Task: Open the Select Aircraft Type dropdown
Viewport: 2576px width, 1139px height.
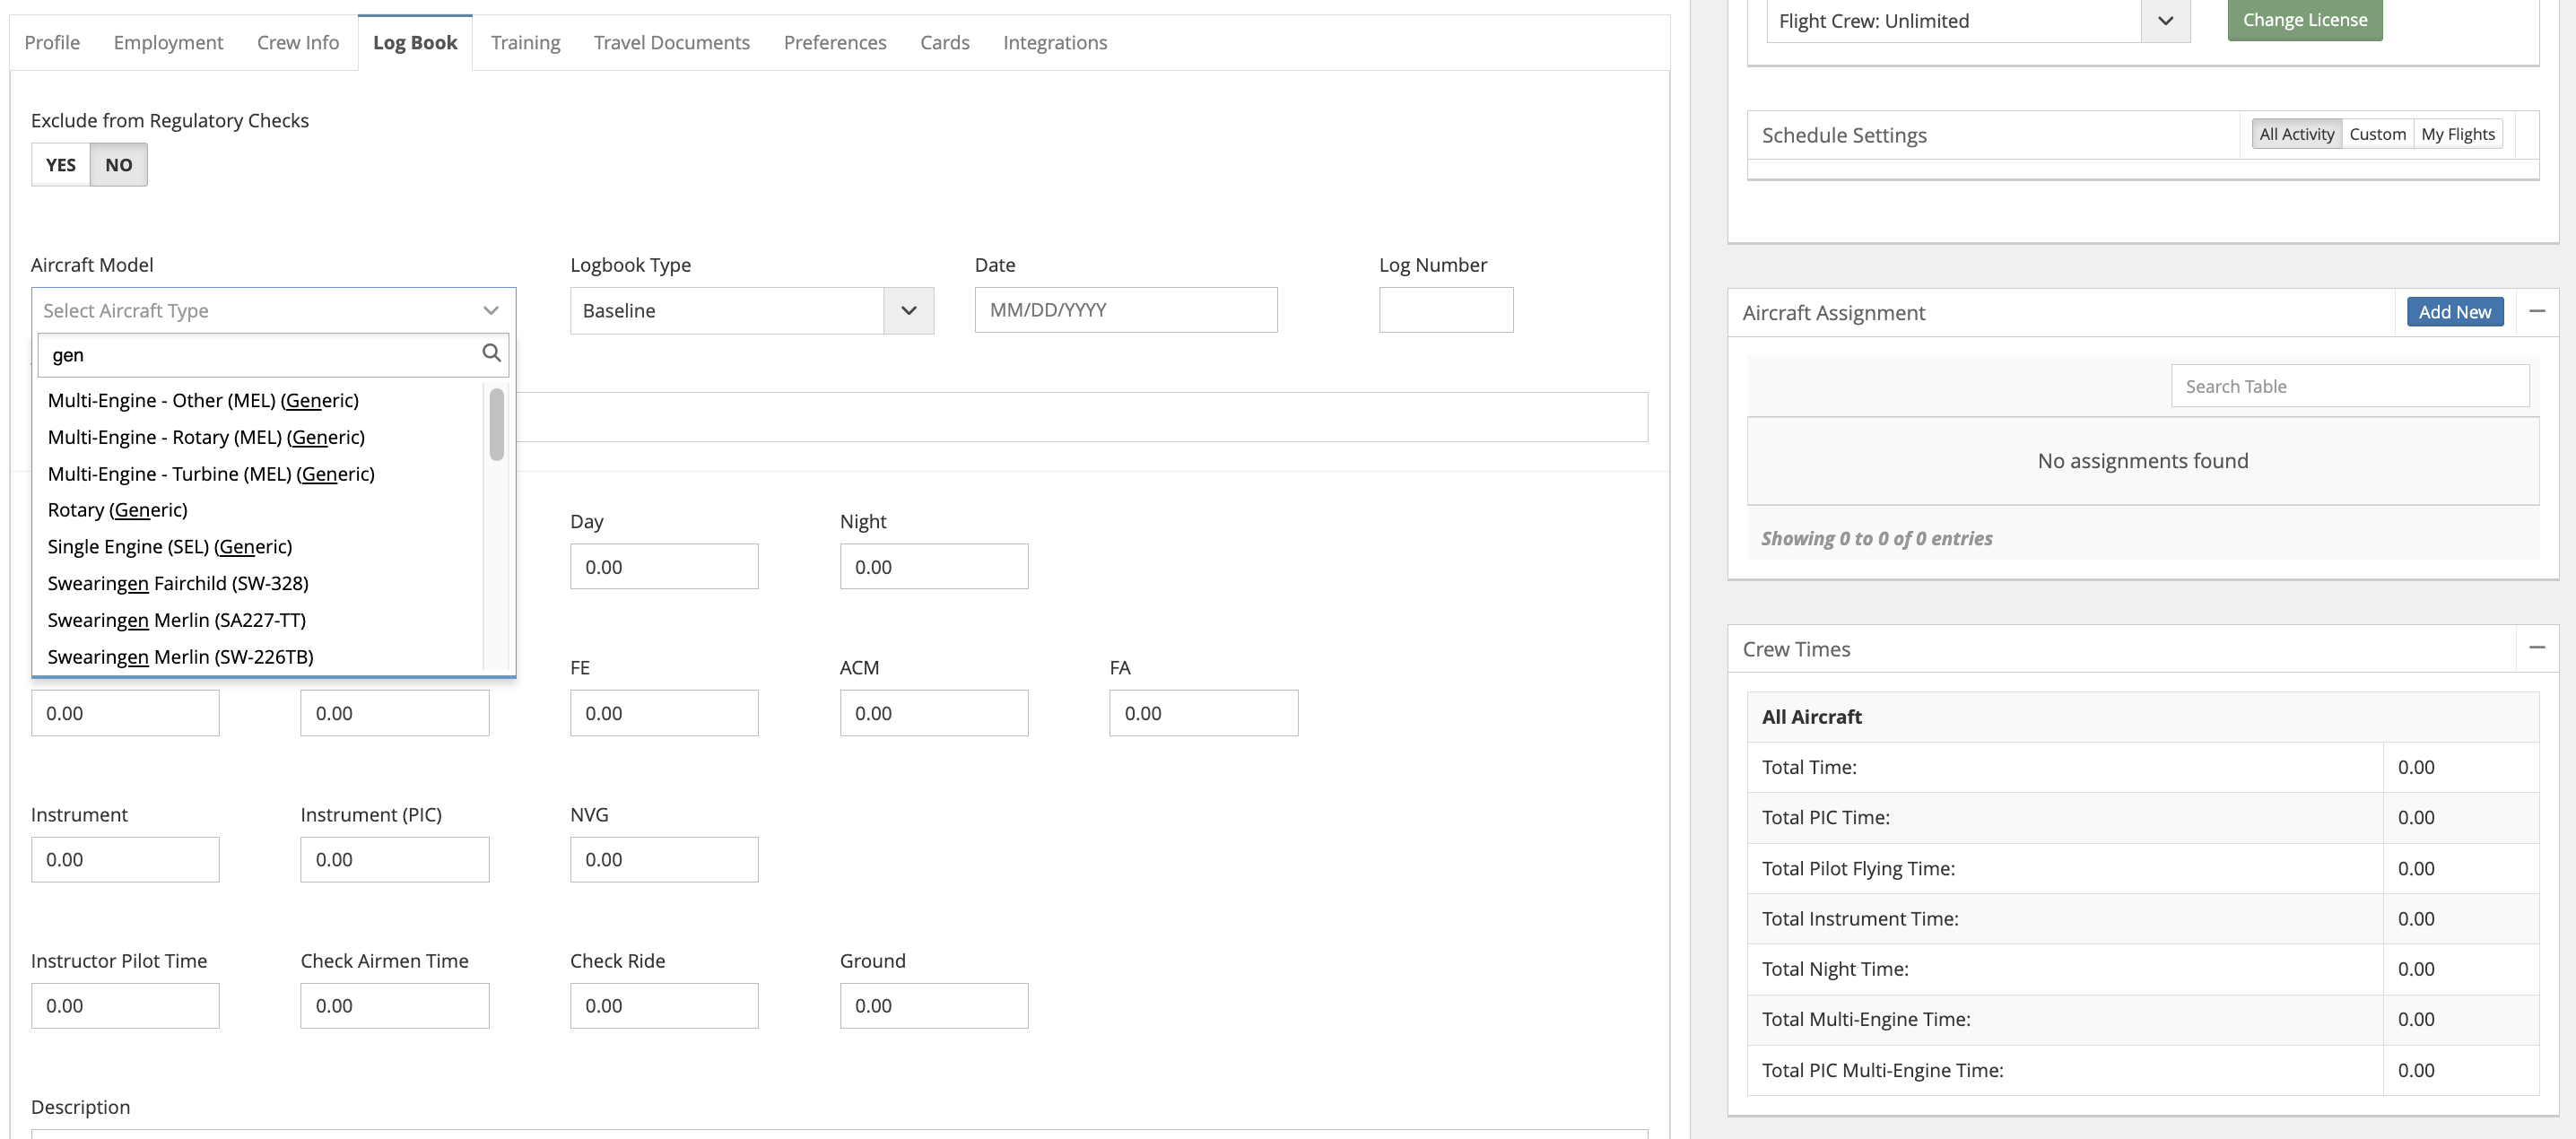Action: point(273,310)
